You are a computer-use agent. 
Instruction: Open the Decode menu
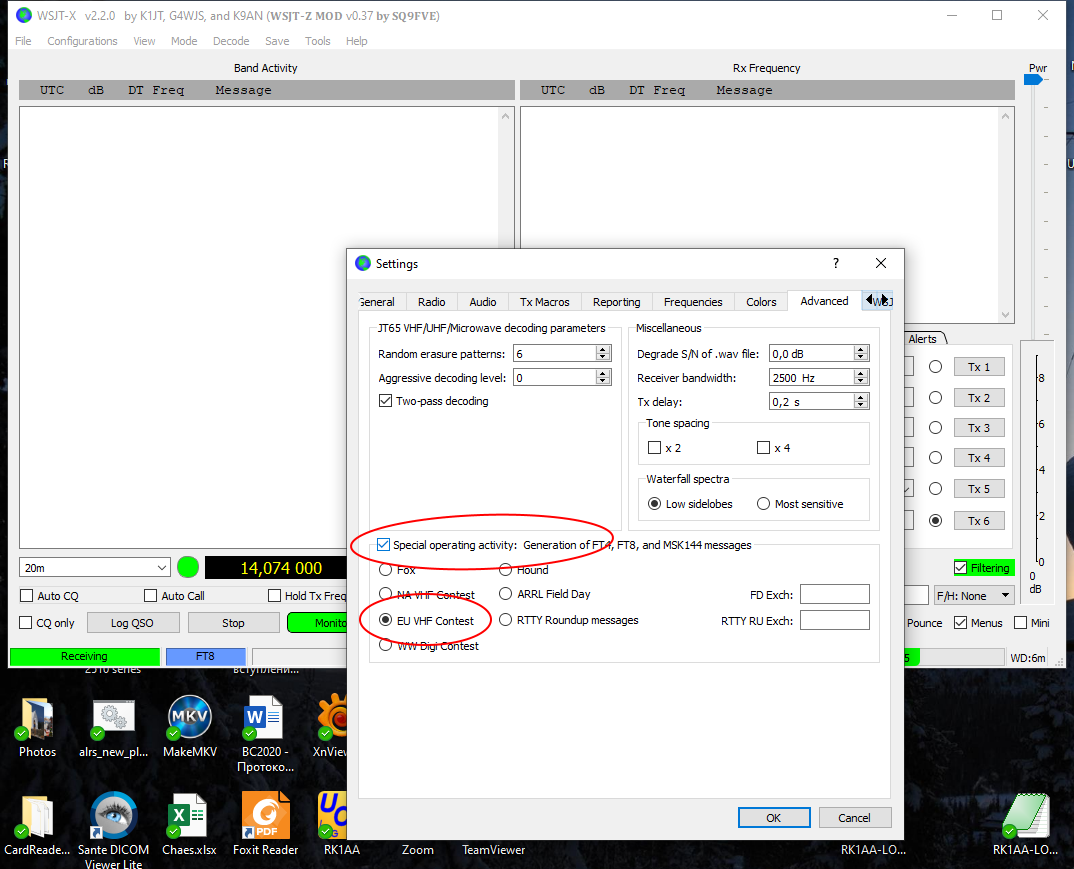point(231,41)
